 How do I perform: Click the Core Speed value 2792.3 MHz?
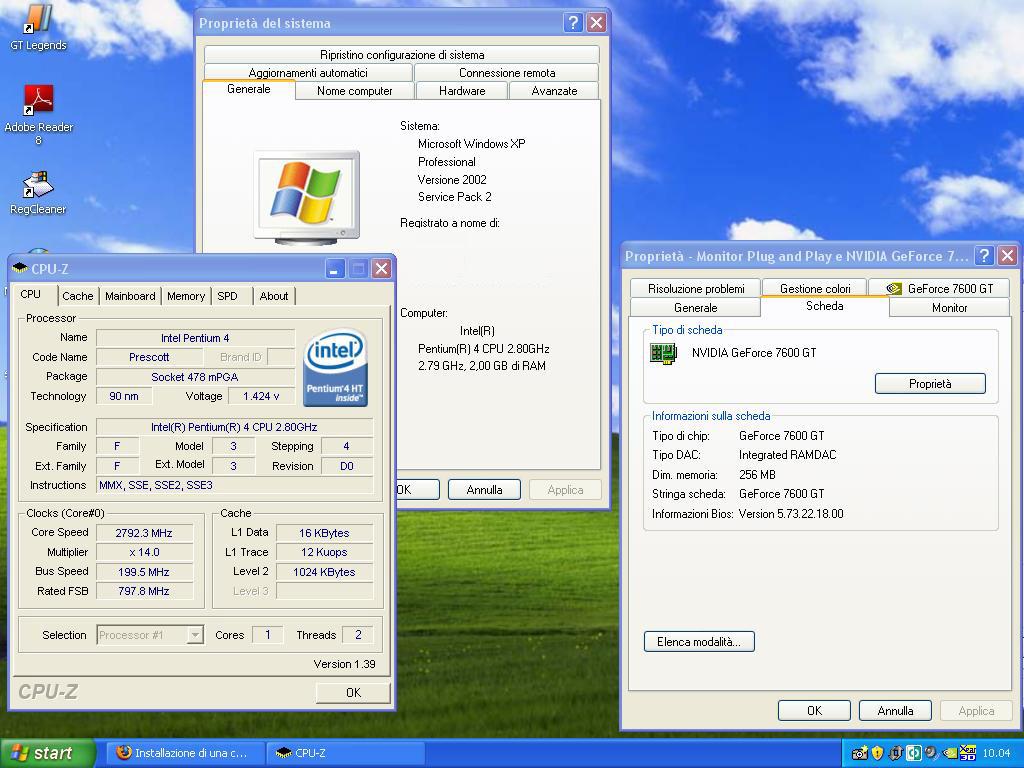pyautogui.click(x=144, y=533)
